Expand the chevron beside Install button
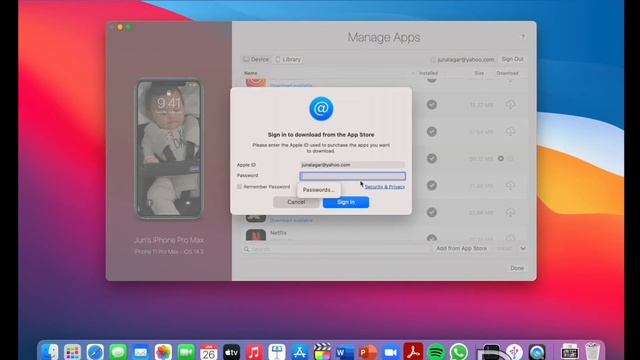 (523, 248)
